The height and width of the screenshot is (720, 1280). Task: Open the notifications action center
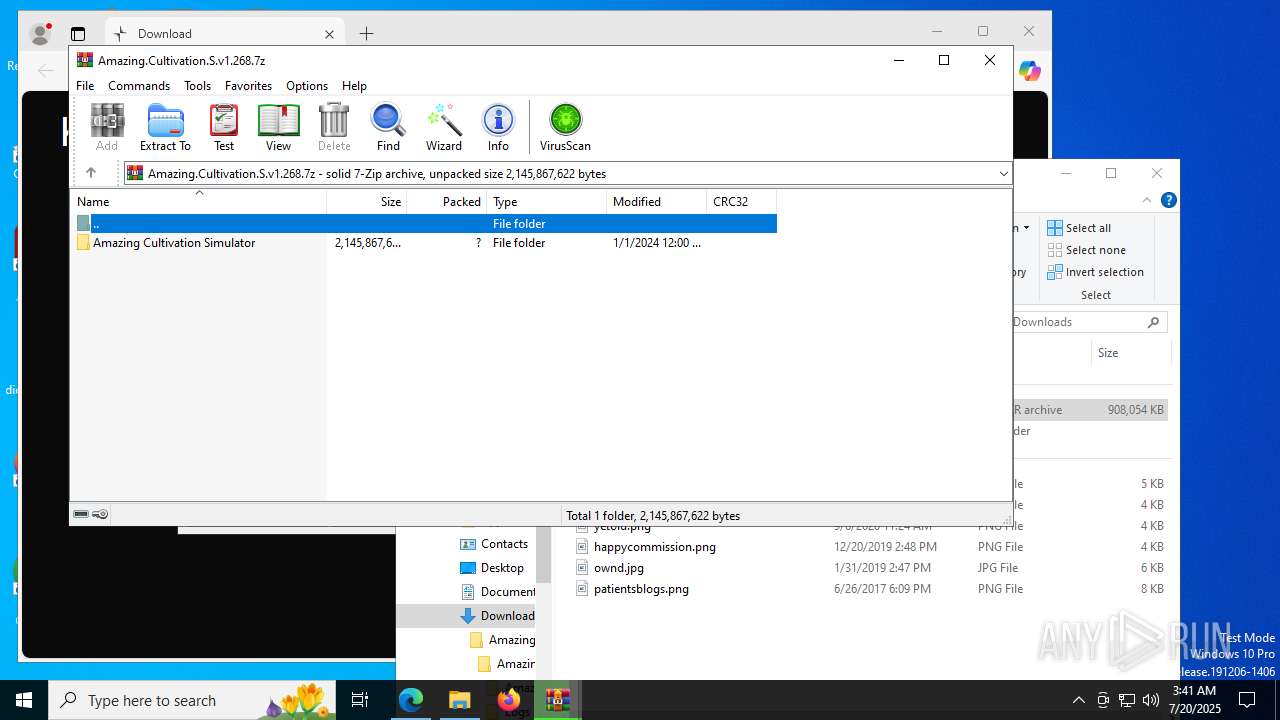[1247, 700]
